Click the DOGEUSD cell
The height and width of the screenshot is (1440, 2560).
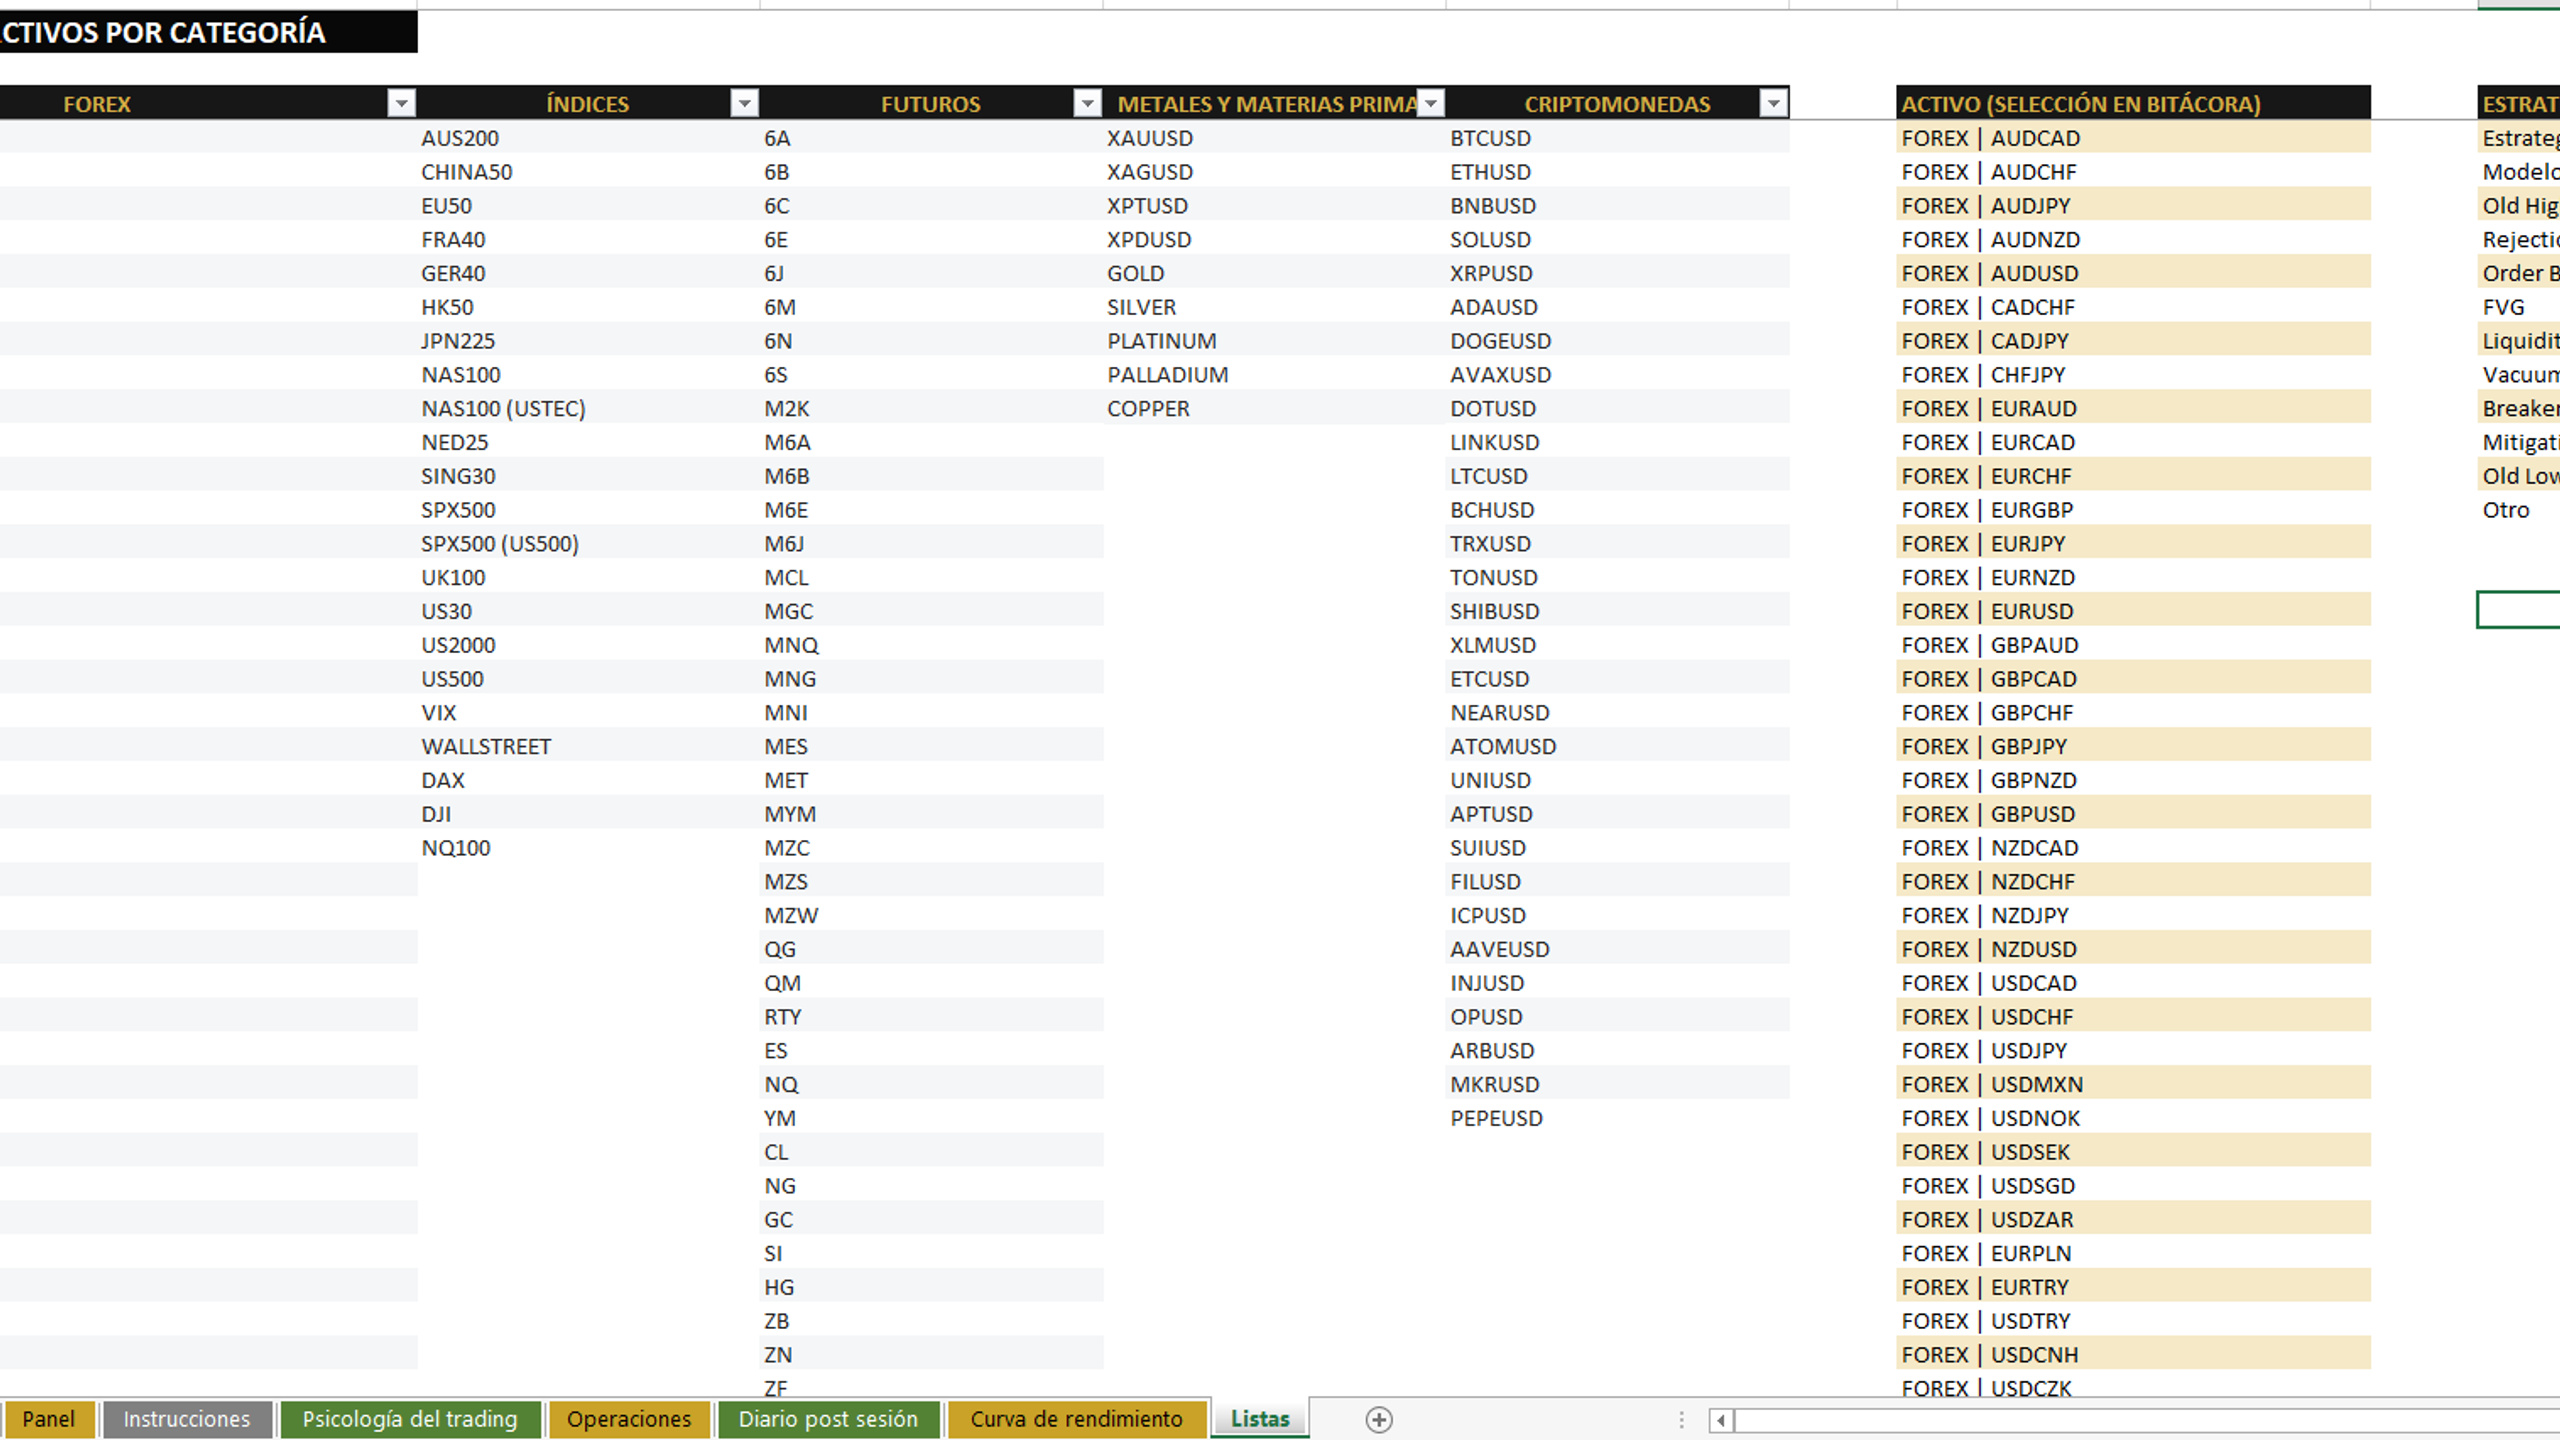point(1618,340)
